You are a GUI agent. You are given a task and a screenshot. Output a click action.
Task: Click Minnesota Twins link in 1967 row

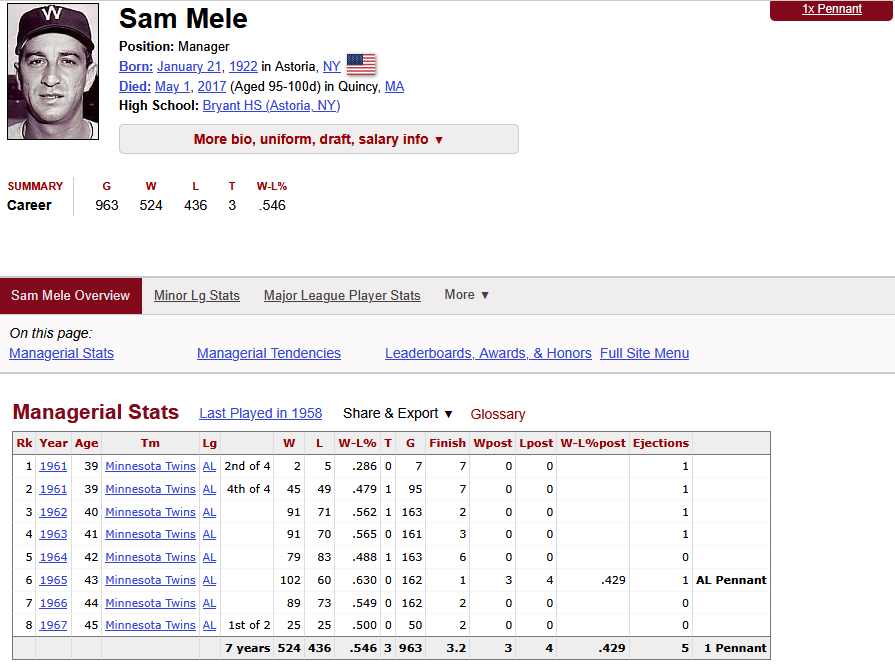click(x=150, y=625)
